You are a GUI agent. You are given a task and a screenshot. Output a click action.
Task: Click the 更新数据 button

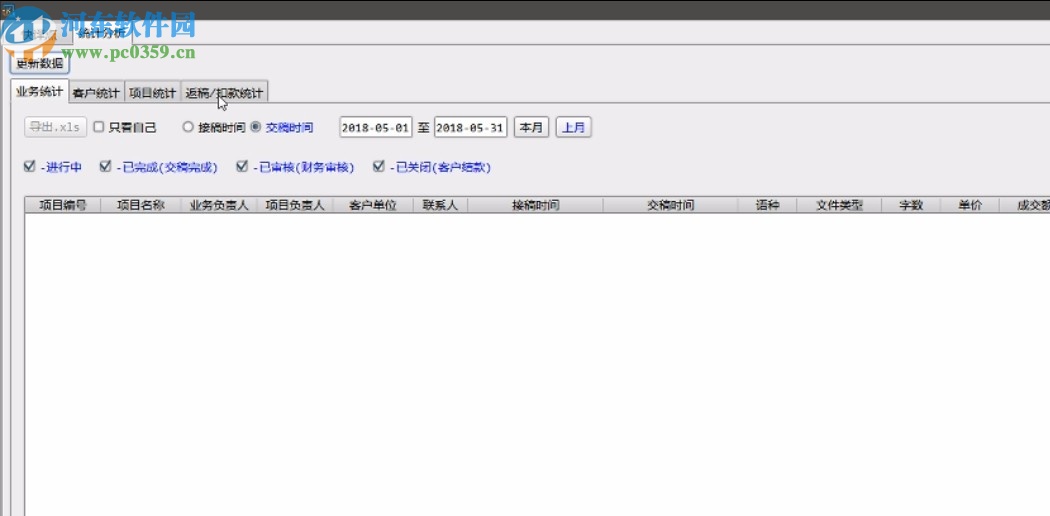point(40,64)
